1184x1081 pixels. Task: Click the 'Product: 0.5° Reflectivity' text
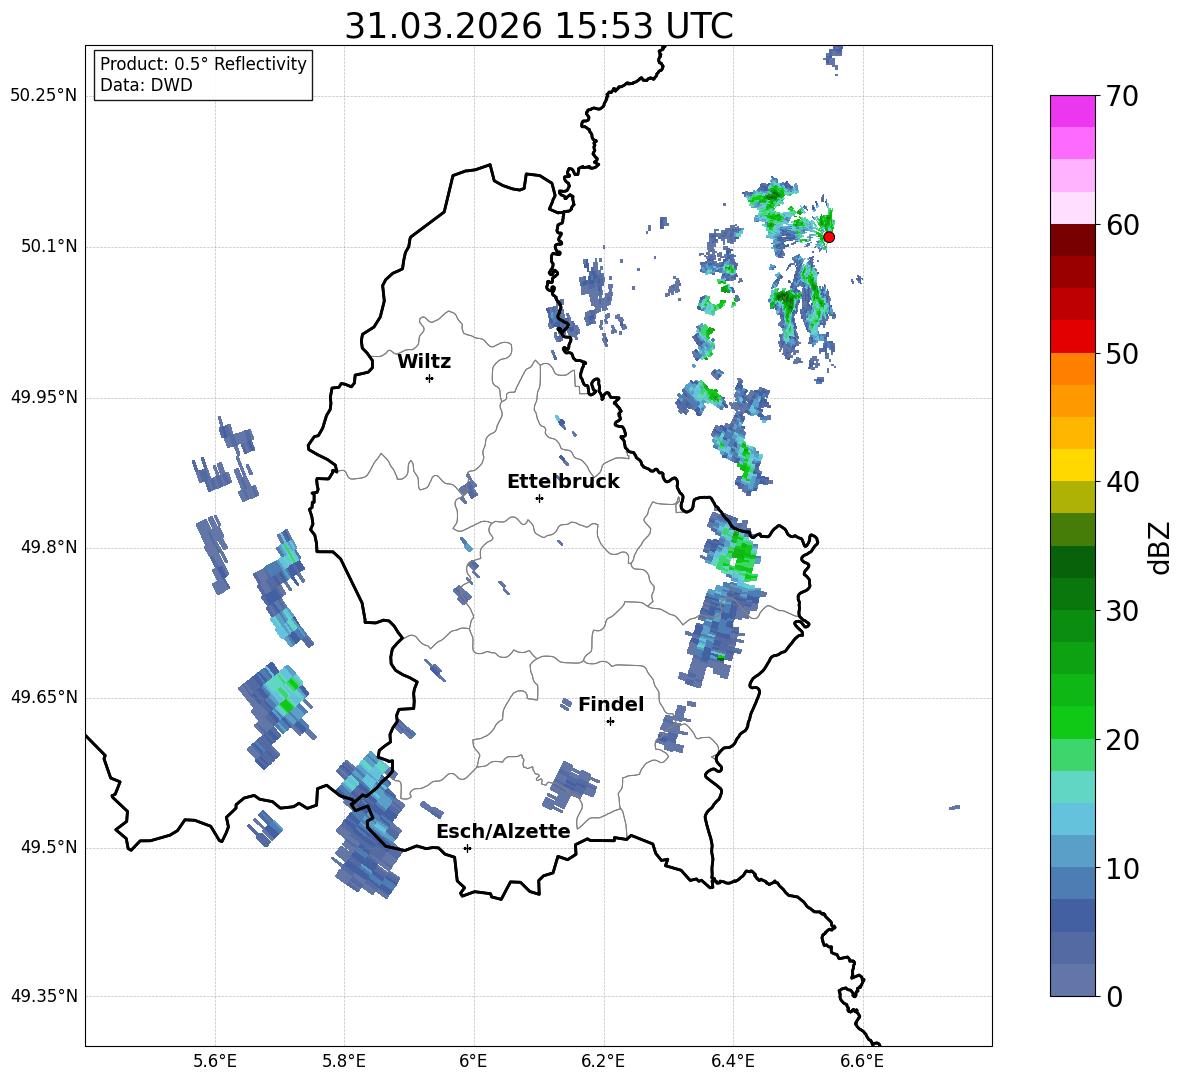click(x=203, y=64)
